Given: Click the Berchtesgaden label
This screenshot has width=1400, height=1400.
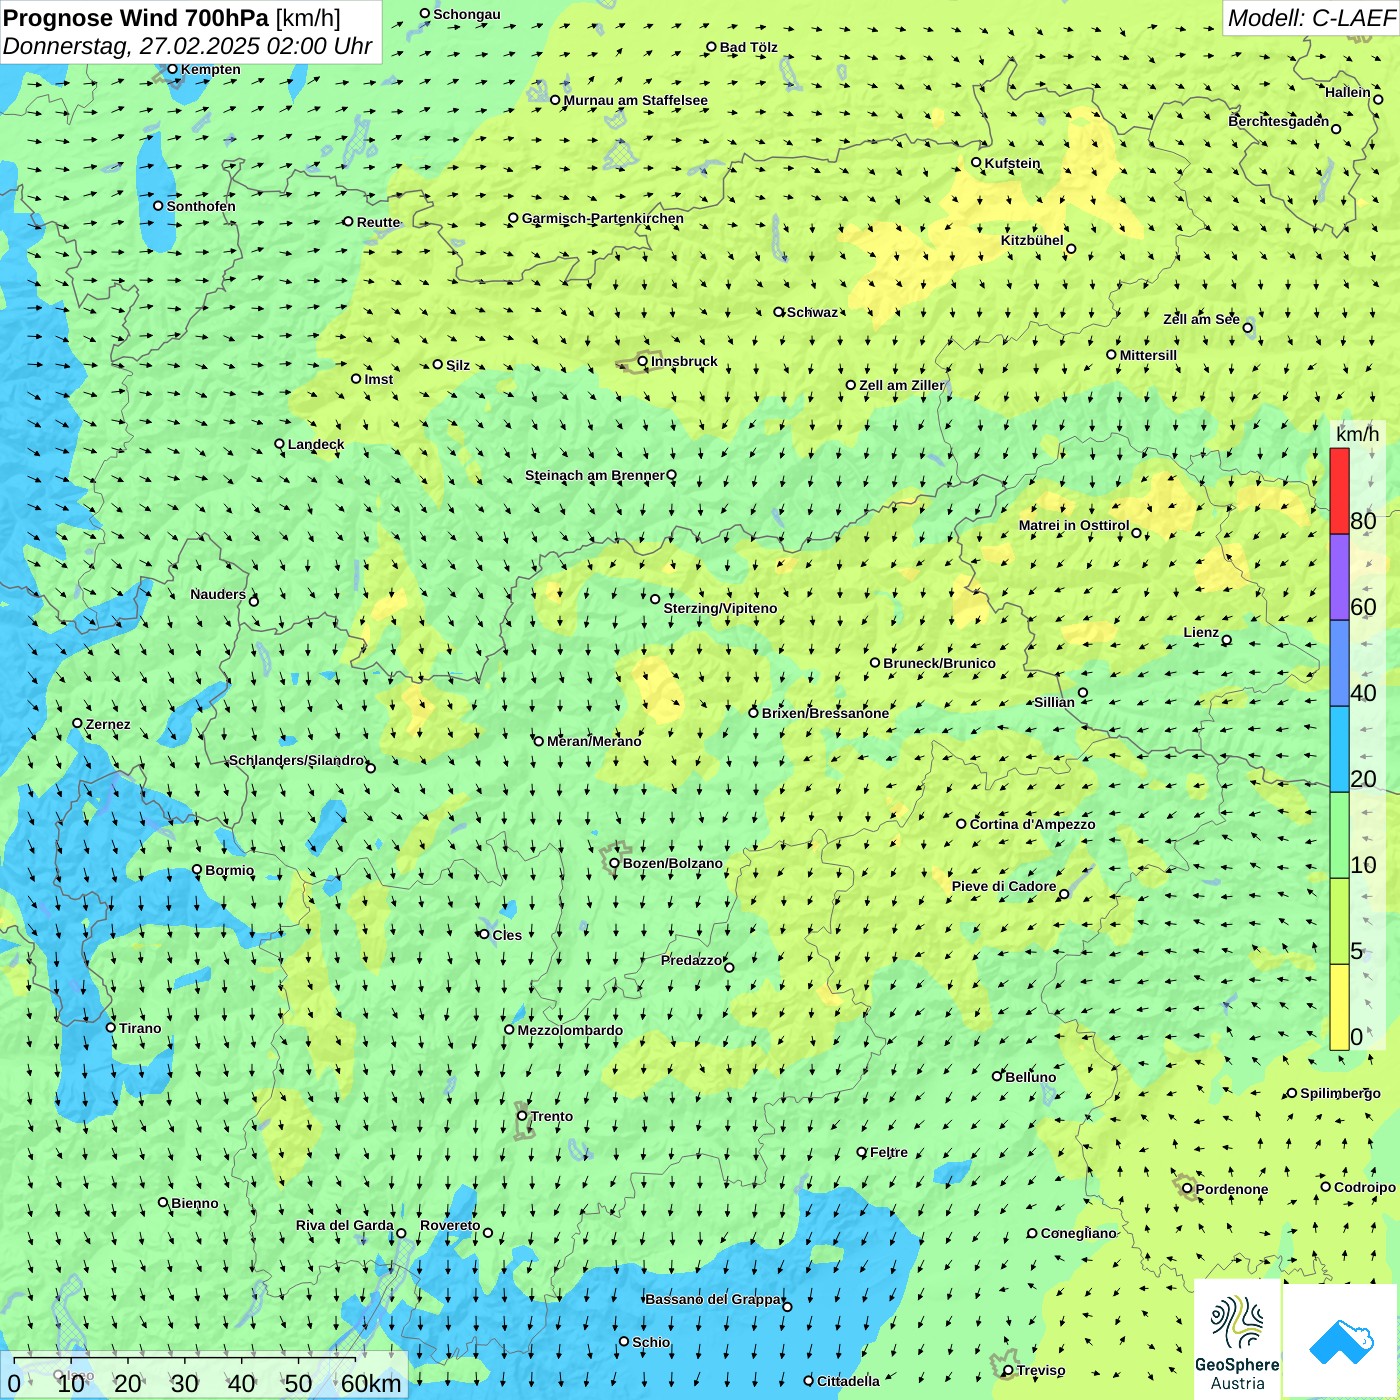Looking at the screenshot, I should pyautogui.click(x=1278, y=121).
